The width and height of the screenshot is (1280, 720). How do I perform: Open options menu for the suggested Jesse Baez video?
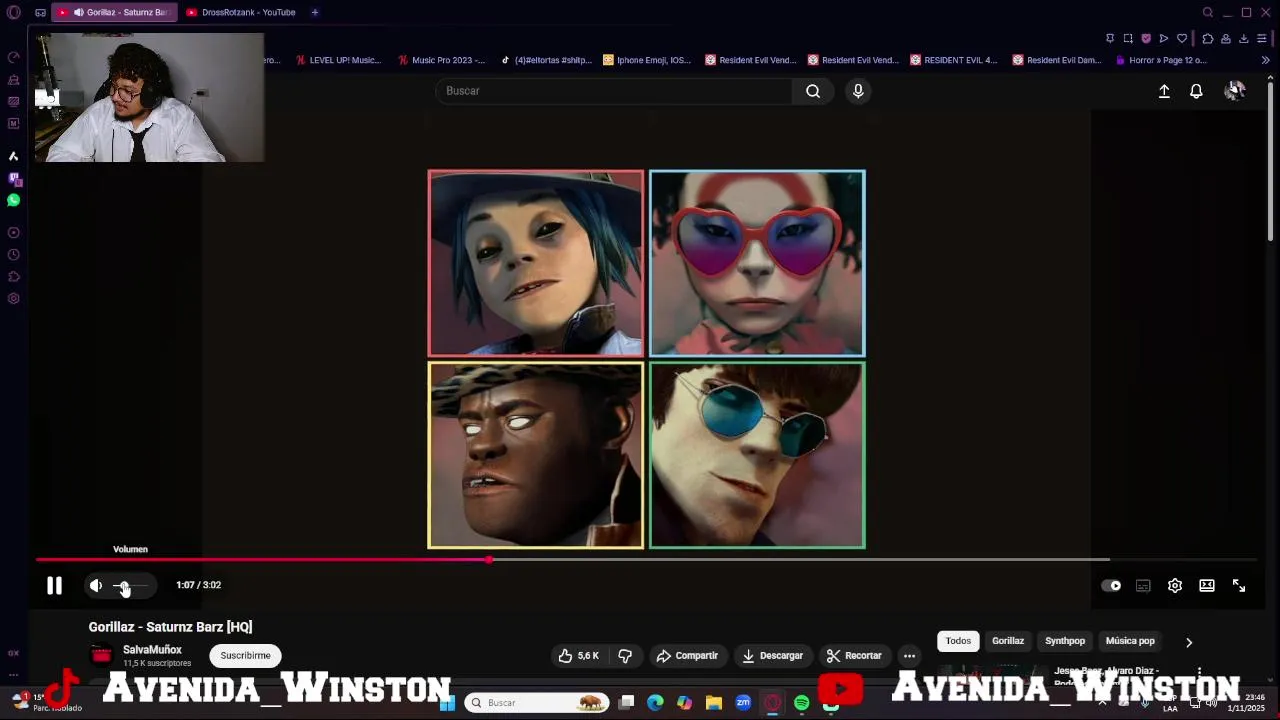click(x=1199, y=673)
